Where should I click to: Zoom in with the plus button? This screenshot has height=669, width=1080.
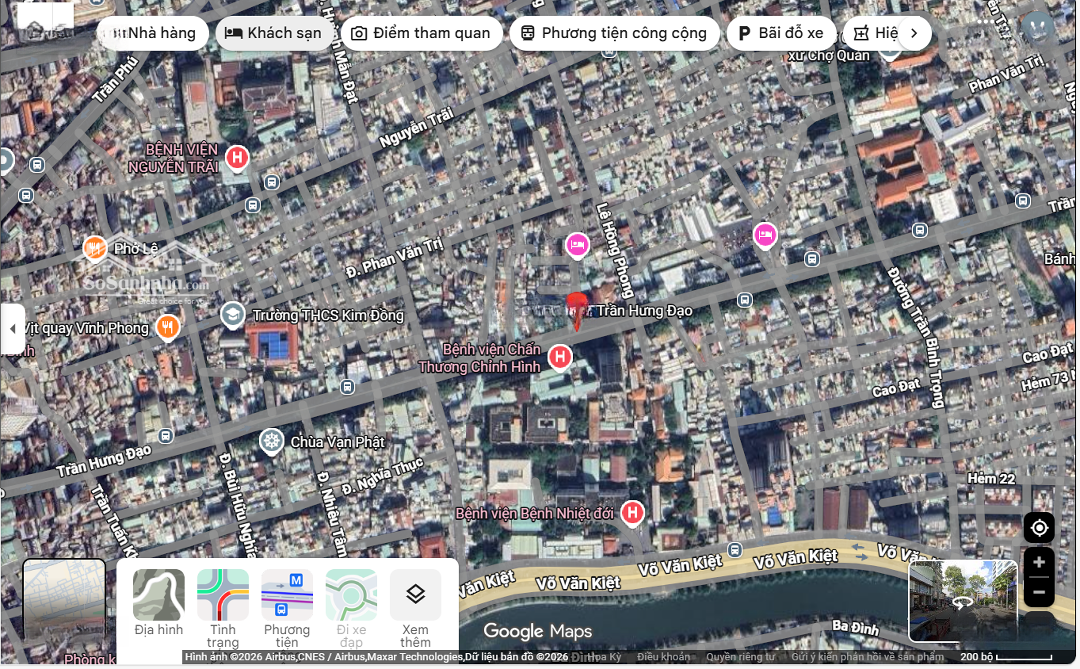pos(1039,563)
